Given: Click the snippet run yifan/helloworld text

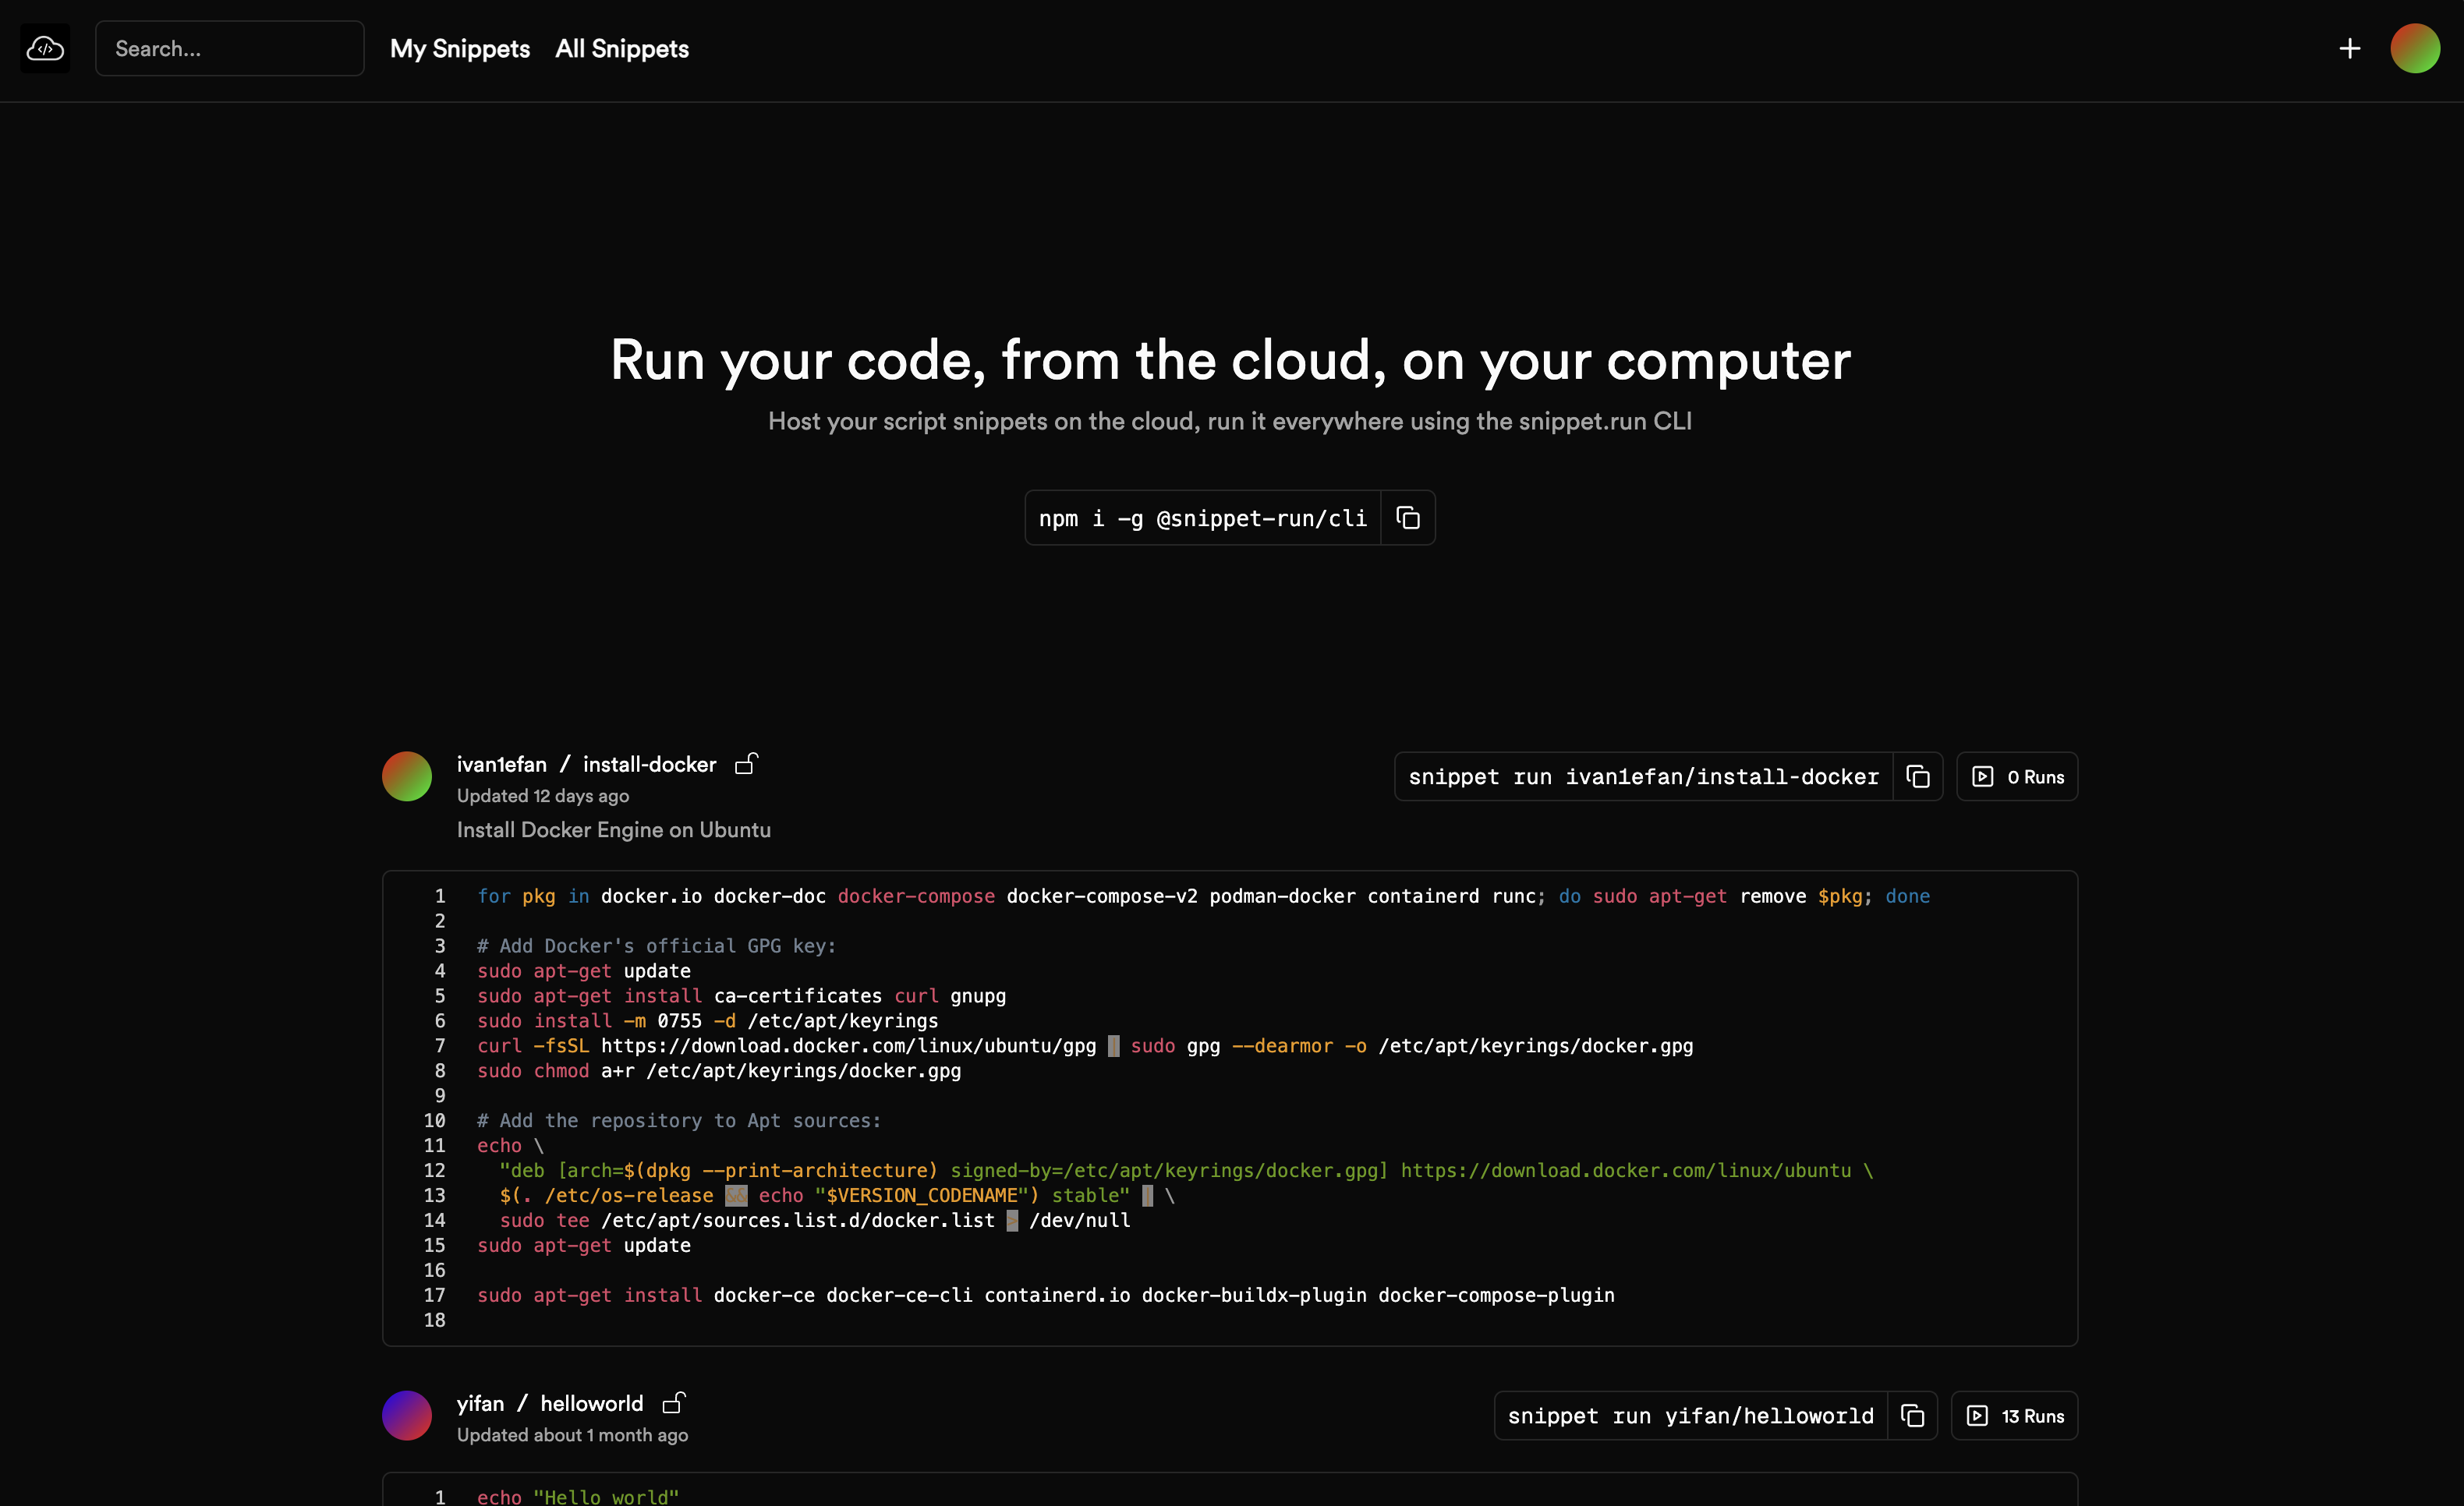Looking at the screenshot, I should (1690, 1415).
